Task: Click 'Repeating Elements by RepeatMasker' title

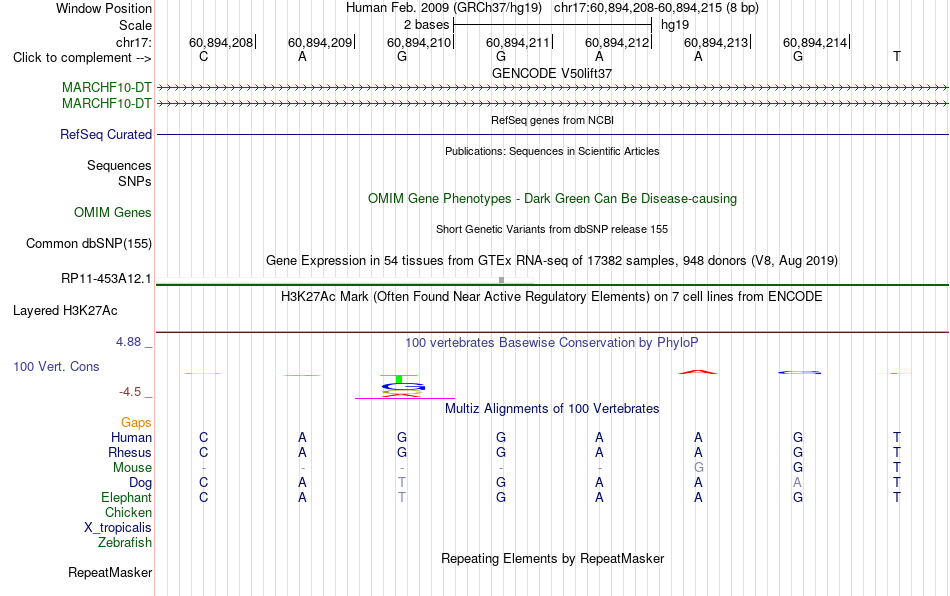Action: pyautogui.click(x=552, y=558)
